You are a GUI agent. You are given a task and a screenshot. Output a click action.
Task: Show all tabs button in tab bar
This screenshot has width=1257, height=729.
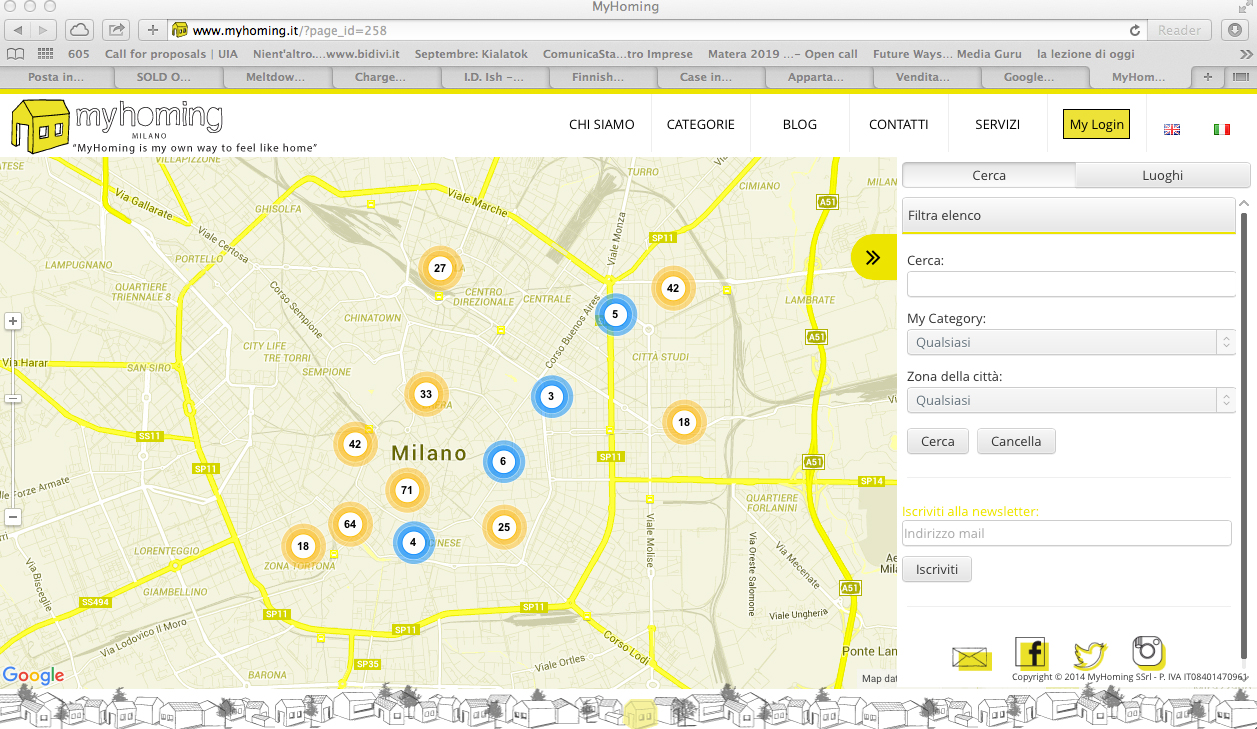click(x=1240, y=77)
